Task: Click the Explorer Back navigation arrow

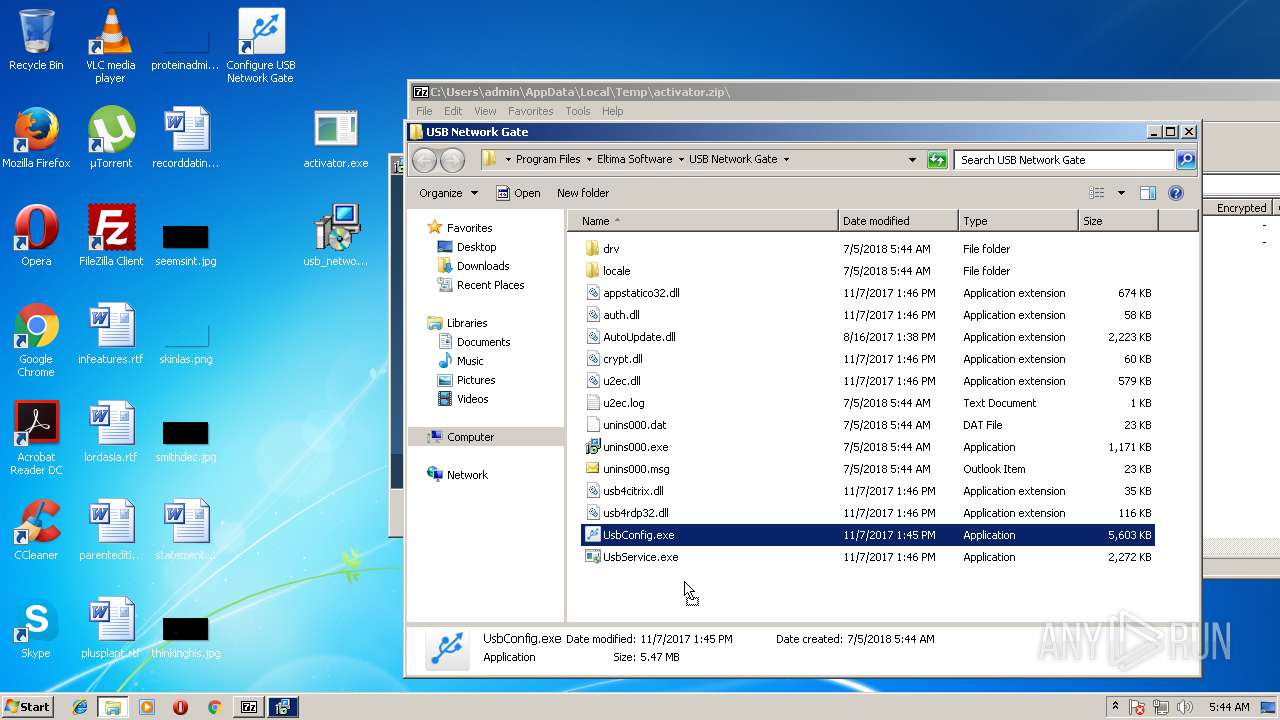Action: pos(424,160)
